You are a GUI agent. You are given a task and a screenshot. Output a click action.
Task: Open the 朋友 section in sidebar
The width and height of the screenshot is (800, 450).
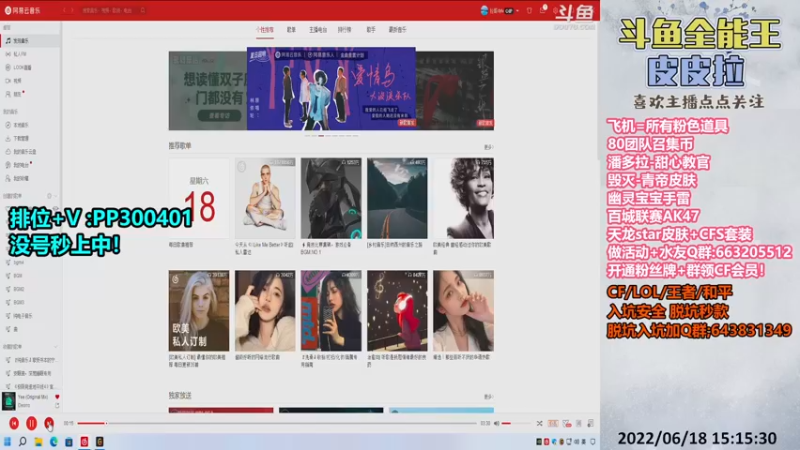[x=30, y=94]
